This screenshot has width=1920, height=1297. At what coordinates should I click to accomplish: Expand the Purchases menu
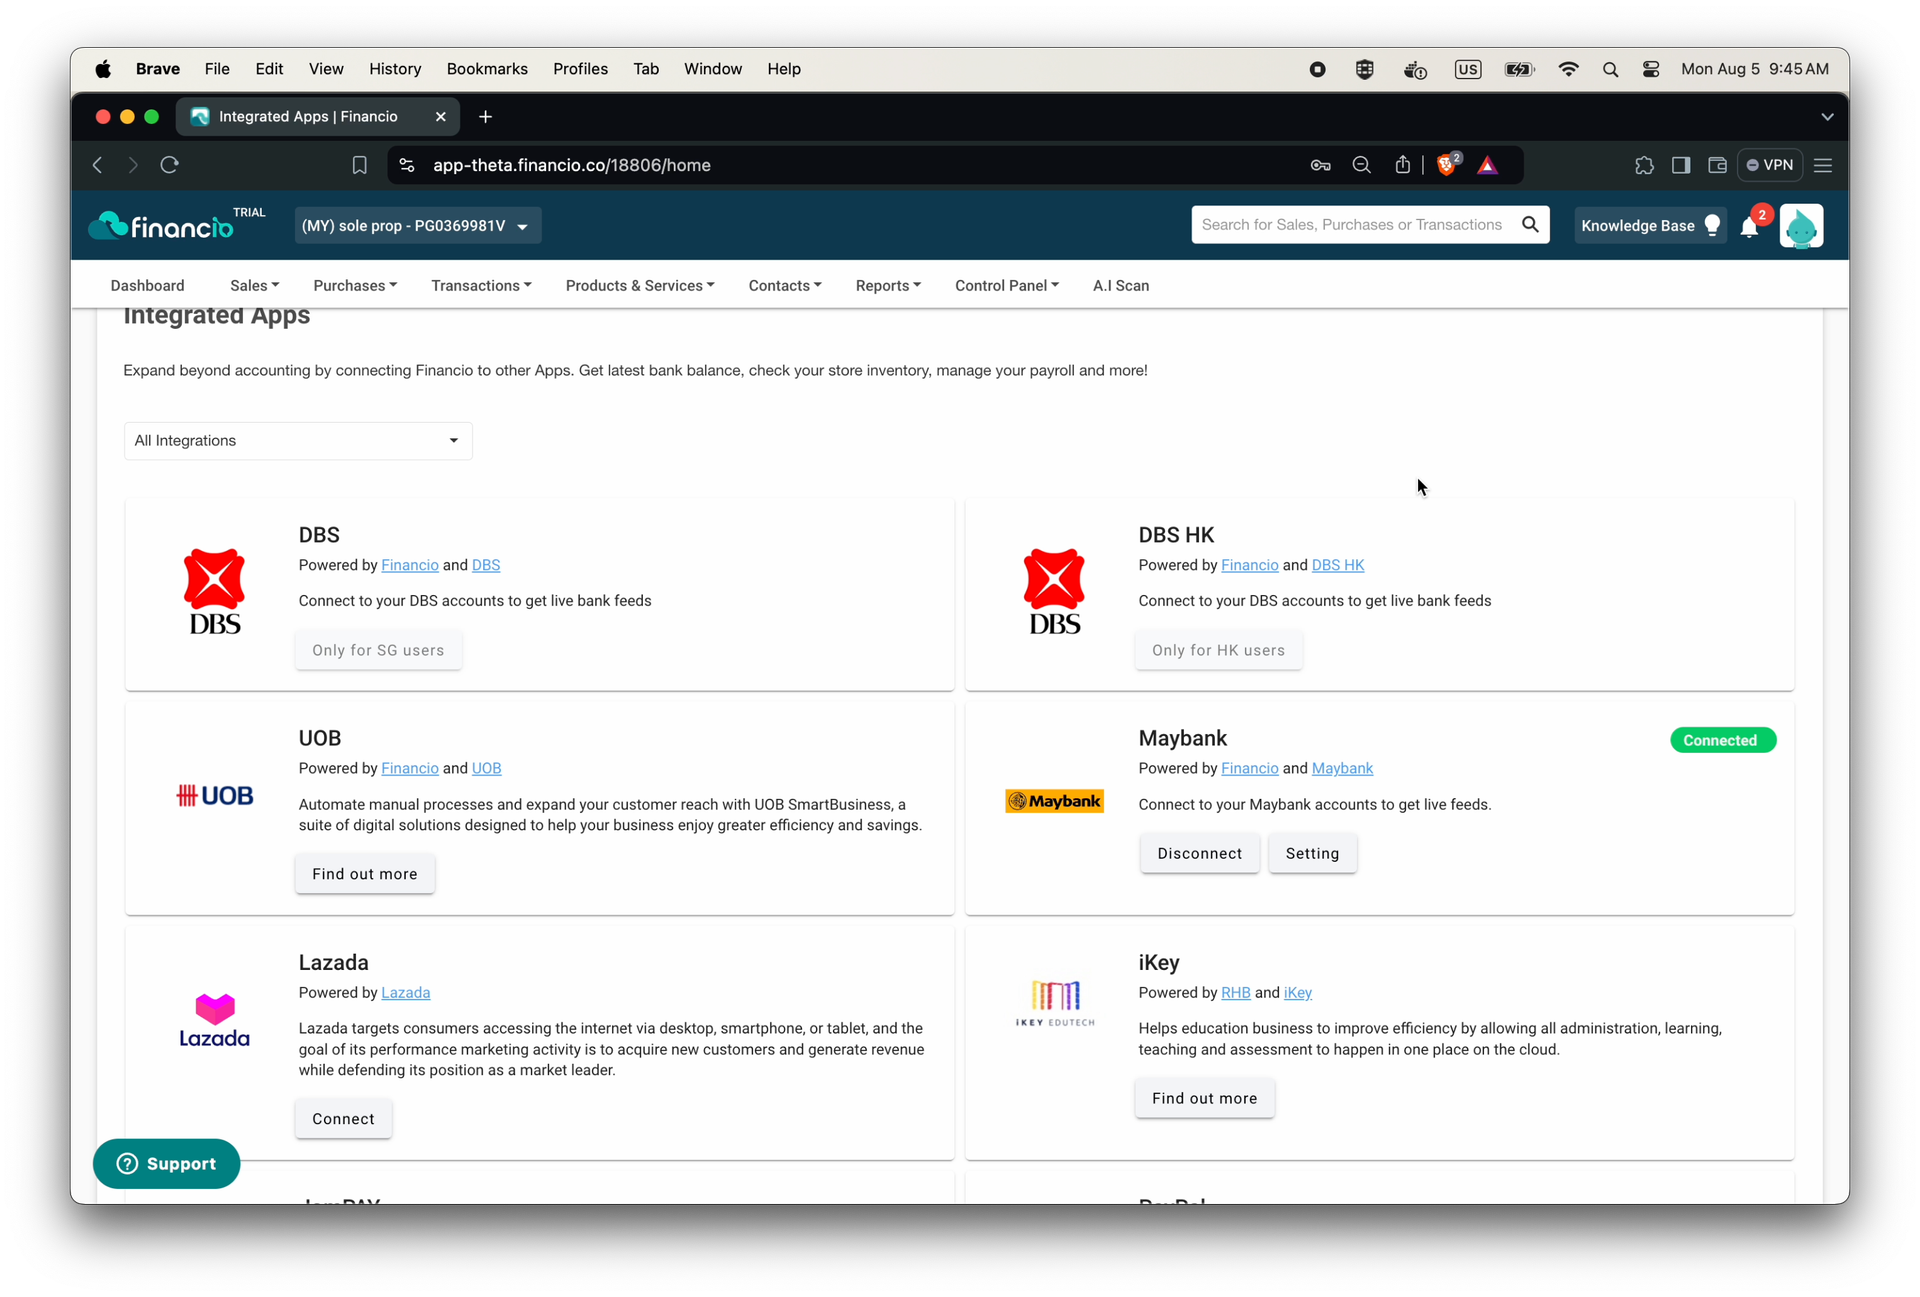tap(355, 286)
